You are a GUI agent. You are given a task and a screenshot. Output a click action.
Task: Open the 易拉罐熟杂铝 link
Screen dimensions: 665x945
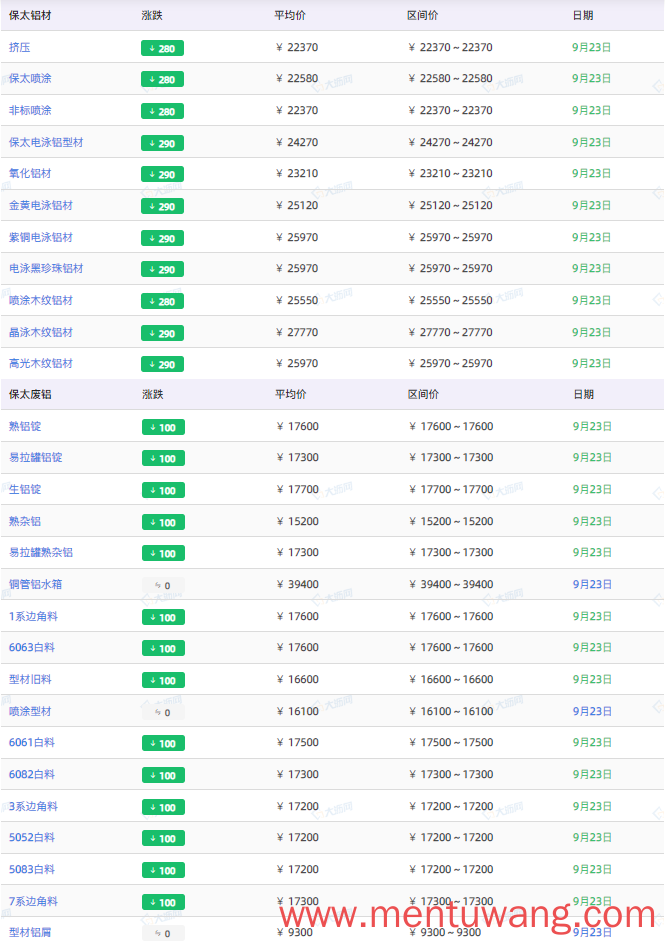coord(40,553)
